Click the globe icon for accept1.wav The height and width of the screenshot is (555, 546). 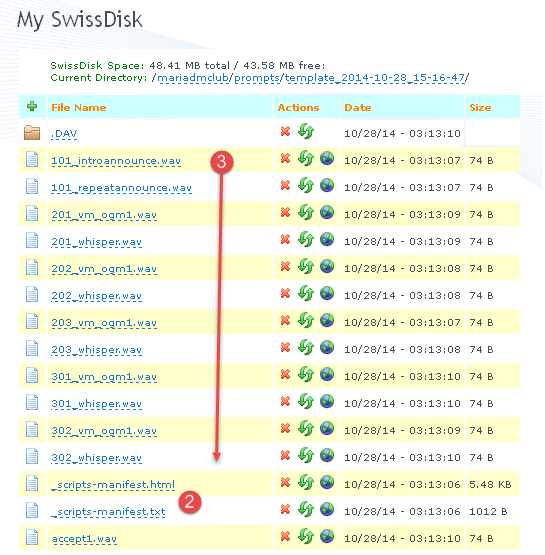pos(327,536)
